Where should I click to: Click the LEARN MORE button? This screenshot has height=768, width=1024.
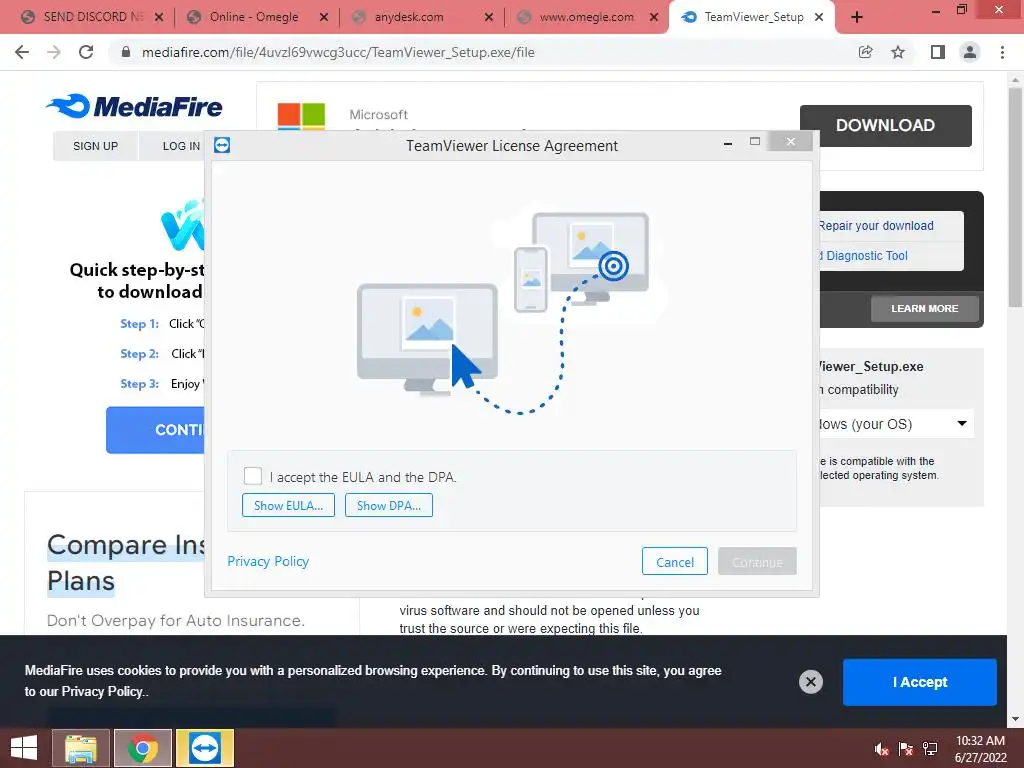point(925,308)
